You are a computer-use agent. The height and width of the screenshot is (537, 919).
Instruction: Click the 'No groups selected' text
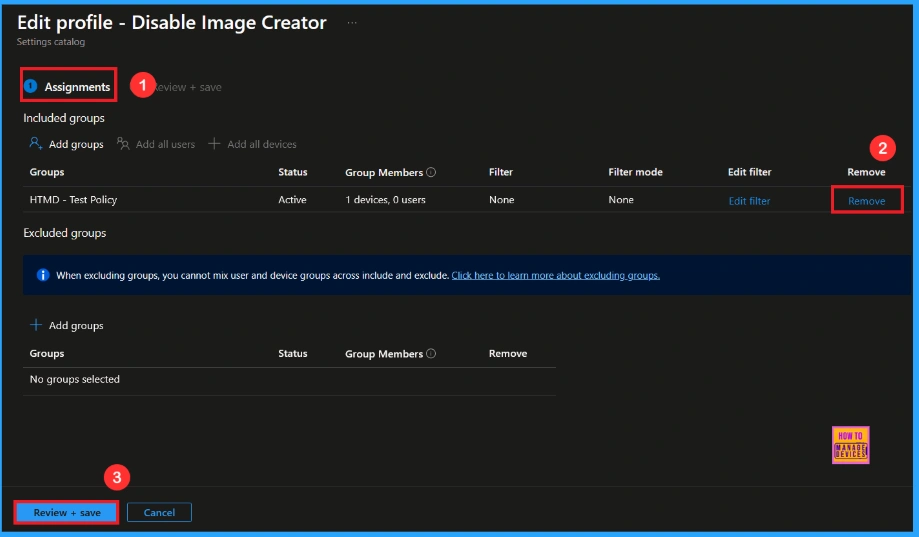click(x=74, y=379)
